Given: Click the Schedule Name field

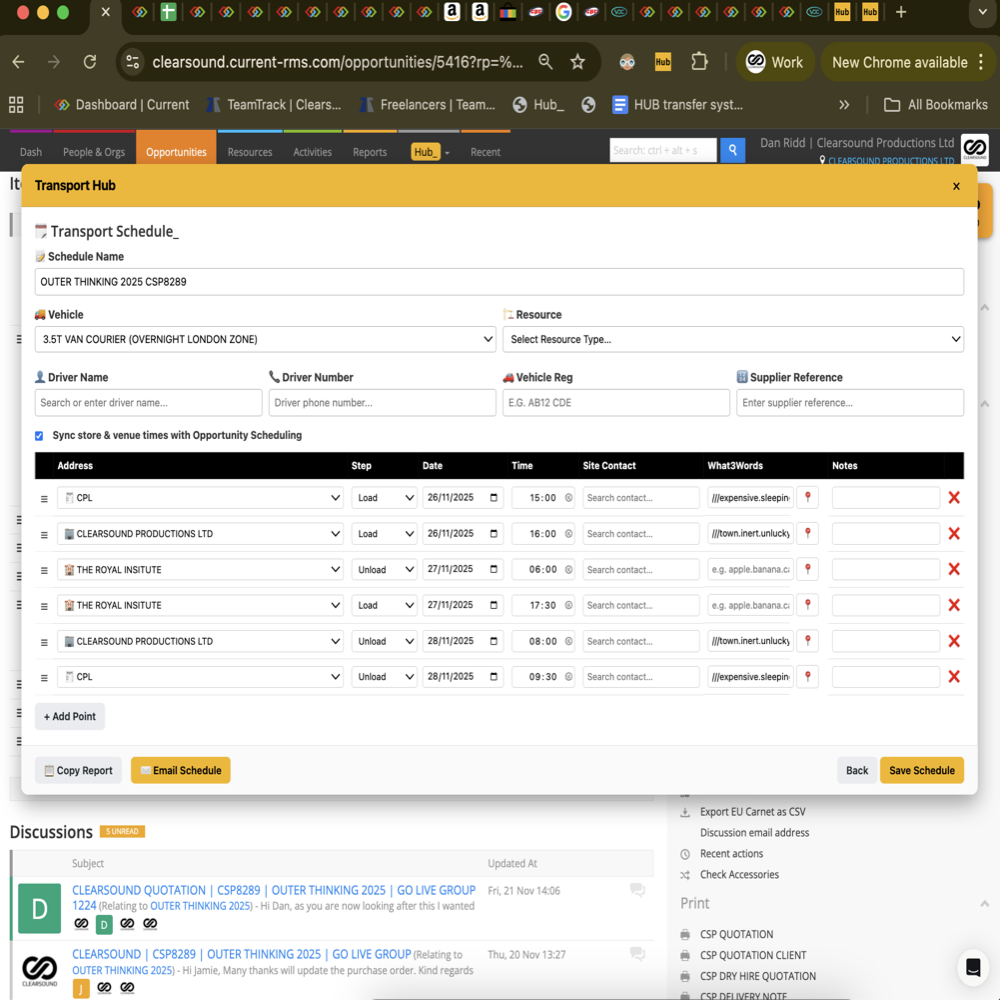Looking at the screenshot, I should coord(499,282).
